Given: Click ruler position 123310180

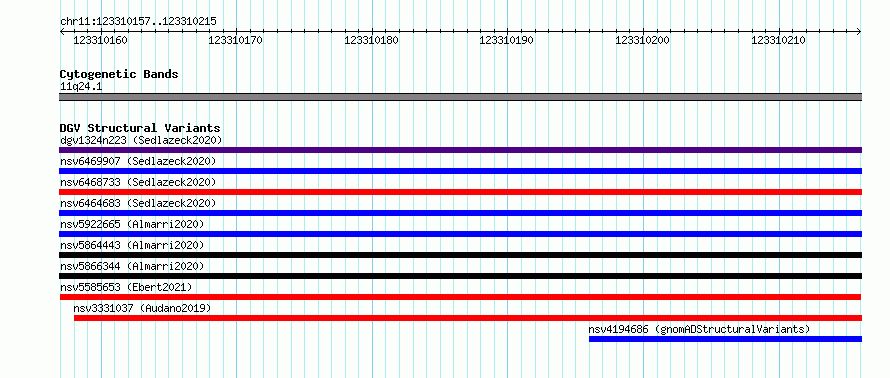Looking at the screenshot, I should coord(372,40).
